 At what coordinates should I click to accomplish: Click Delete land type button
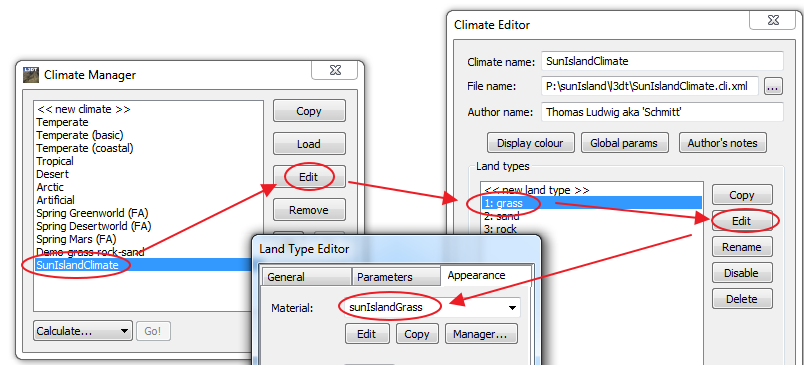742,299
